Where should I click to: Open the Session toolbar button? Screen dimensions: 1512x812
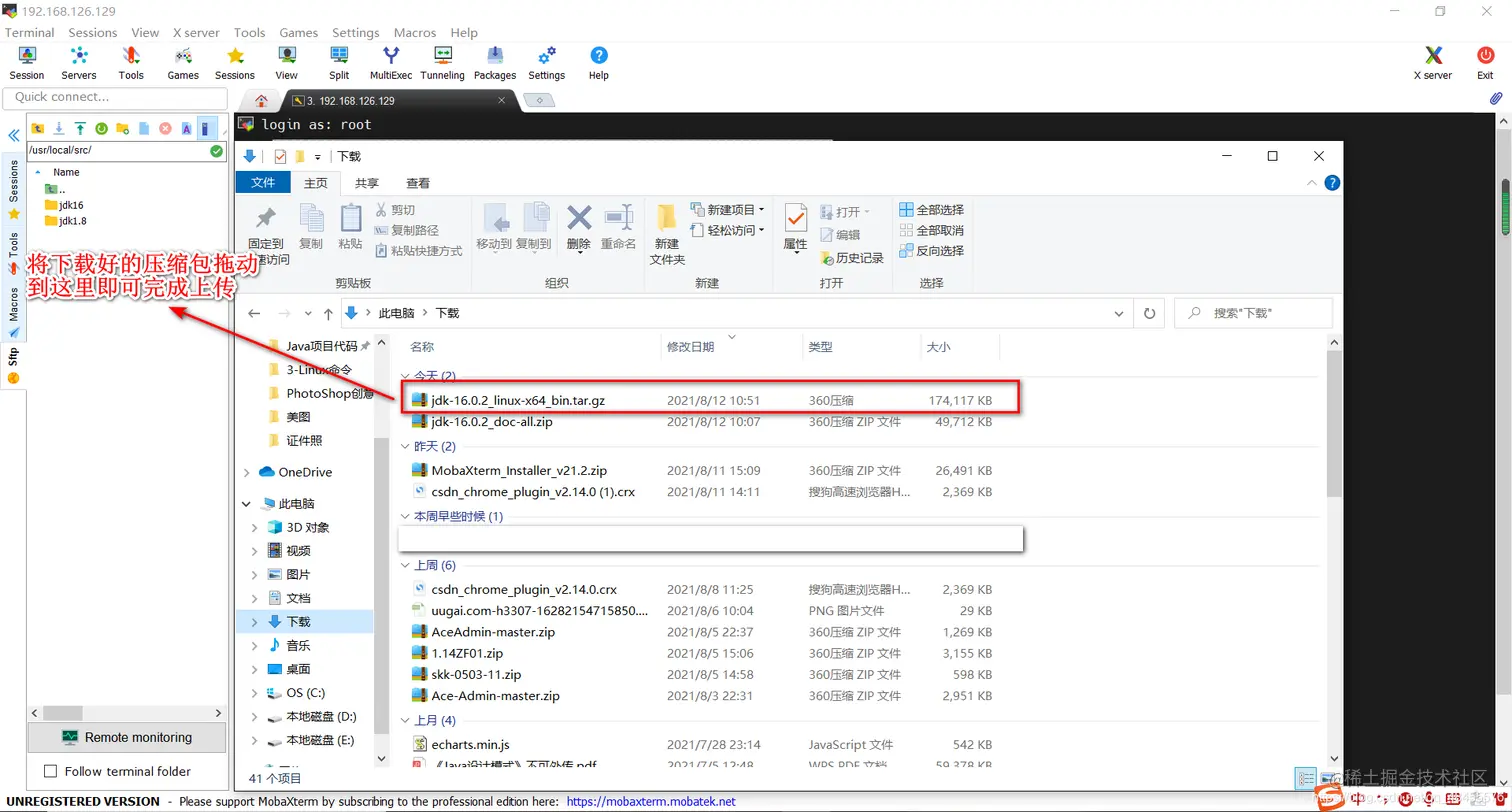(27, 63)
